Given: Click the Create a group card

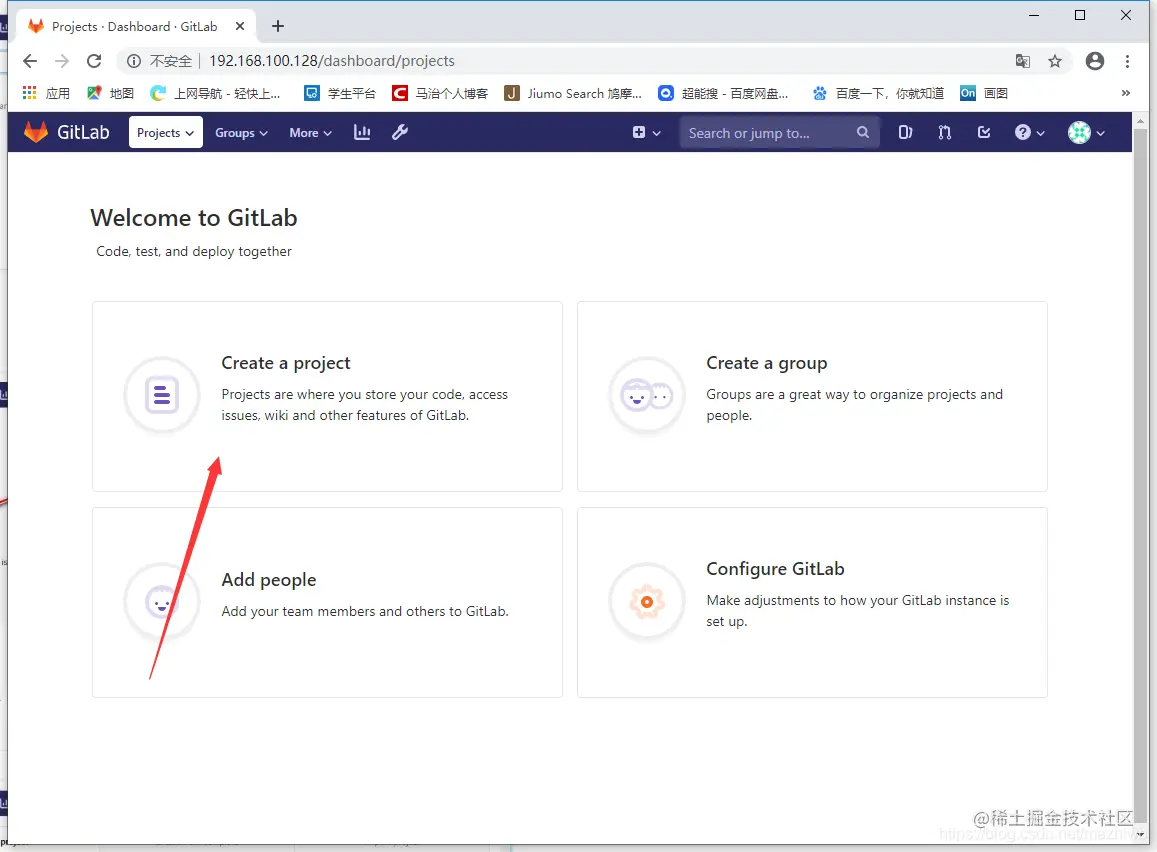Looking at the screenshot, I should (x=812, y=396).
